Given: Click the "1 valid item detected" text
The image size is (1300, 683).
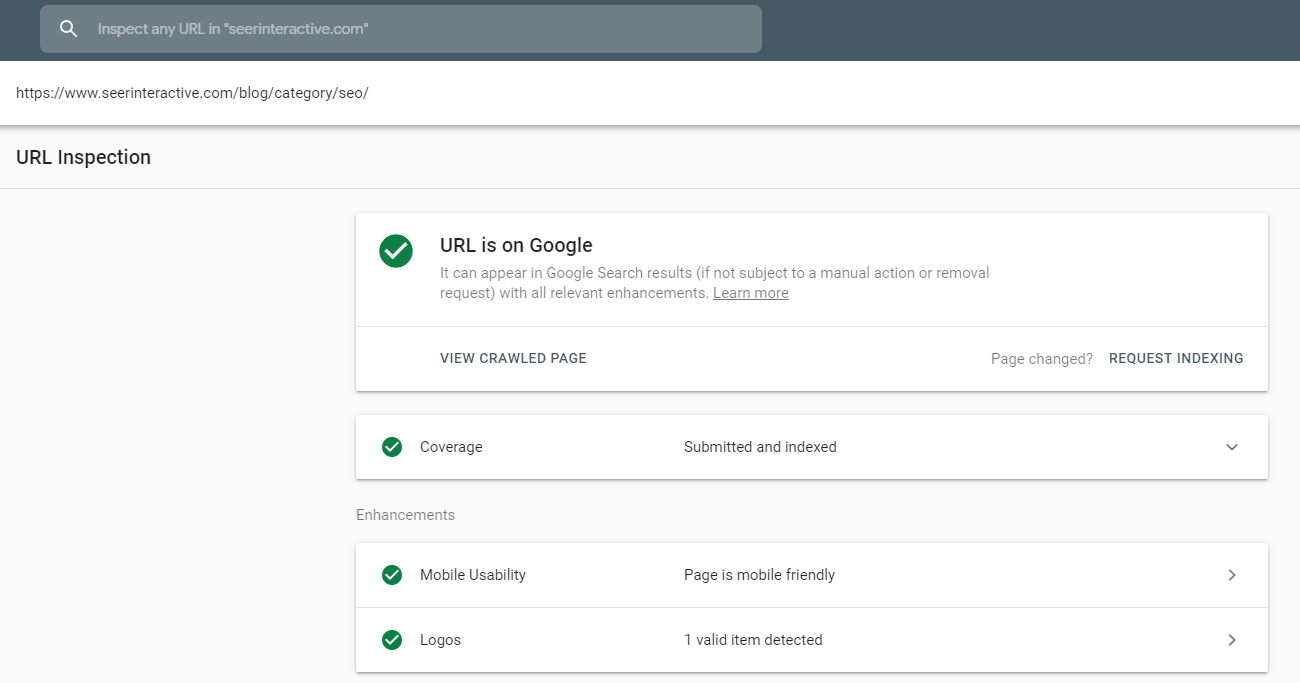Looking at the screenshot, I should pyautogui.click(x=753, y=640).
